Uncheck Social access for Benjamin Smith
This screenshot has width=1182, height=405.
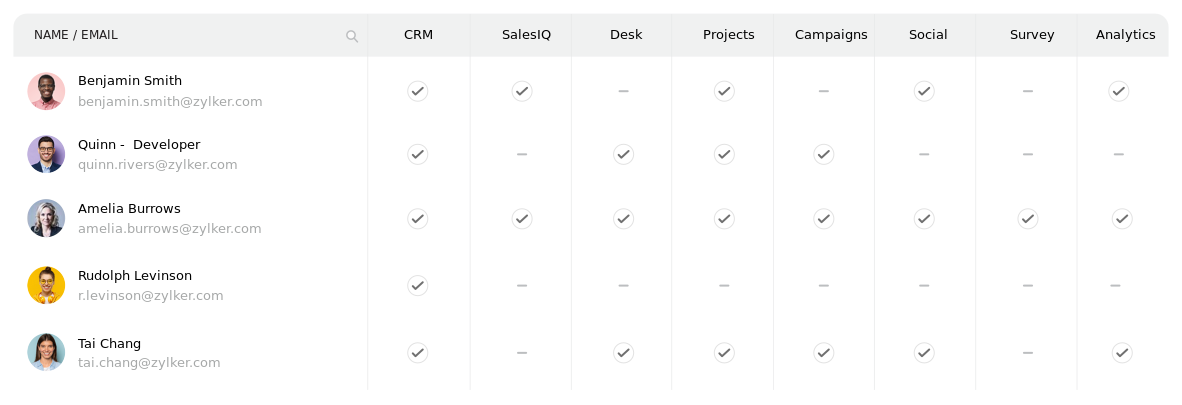(924, 91)
